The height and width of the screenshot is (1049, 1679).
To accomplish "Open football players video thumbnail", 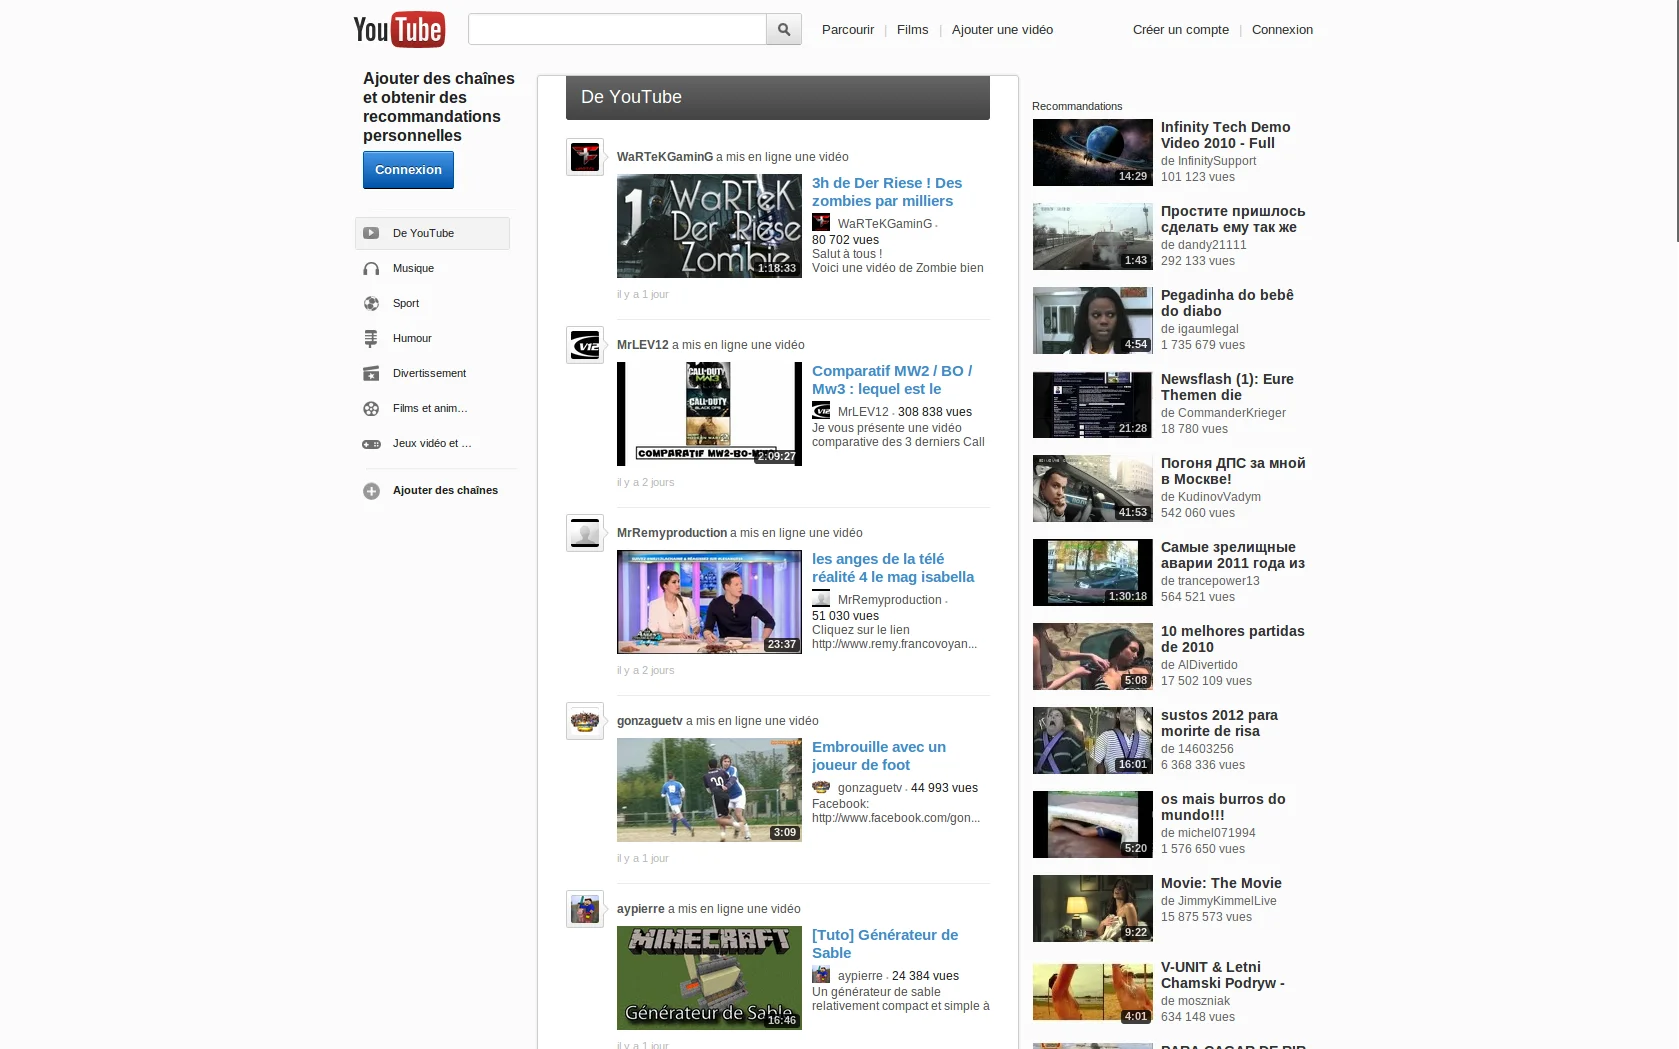I will tap(709, 790).
